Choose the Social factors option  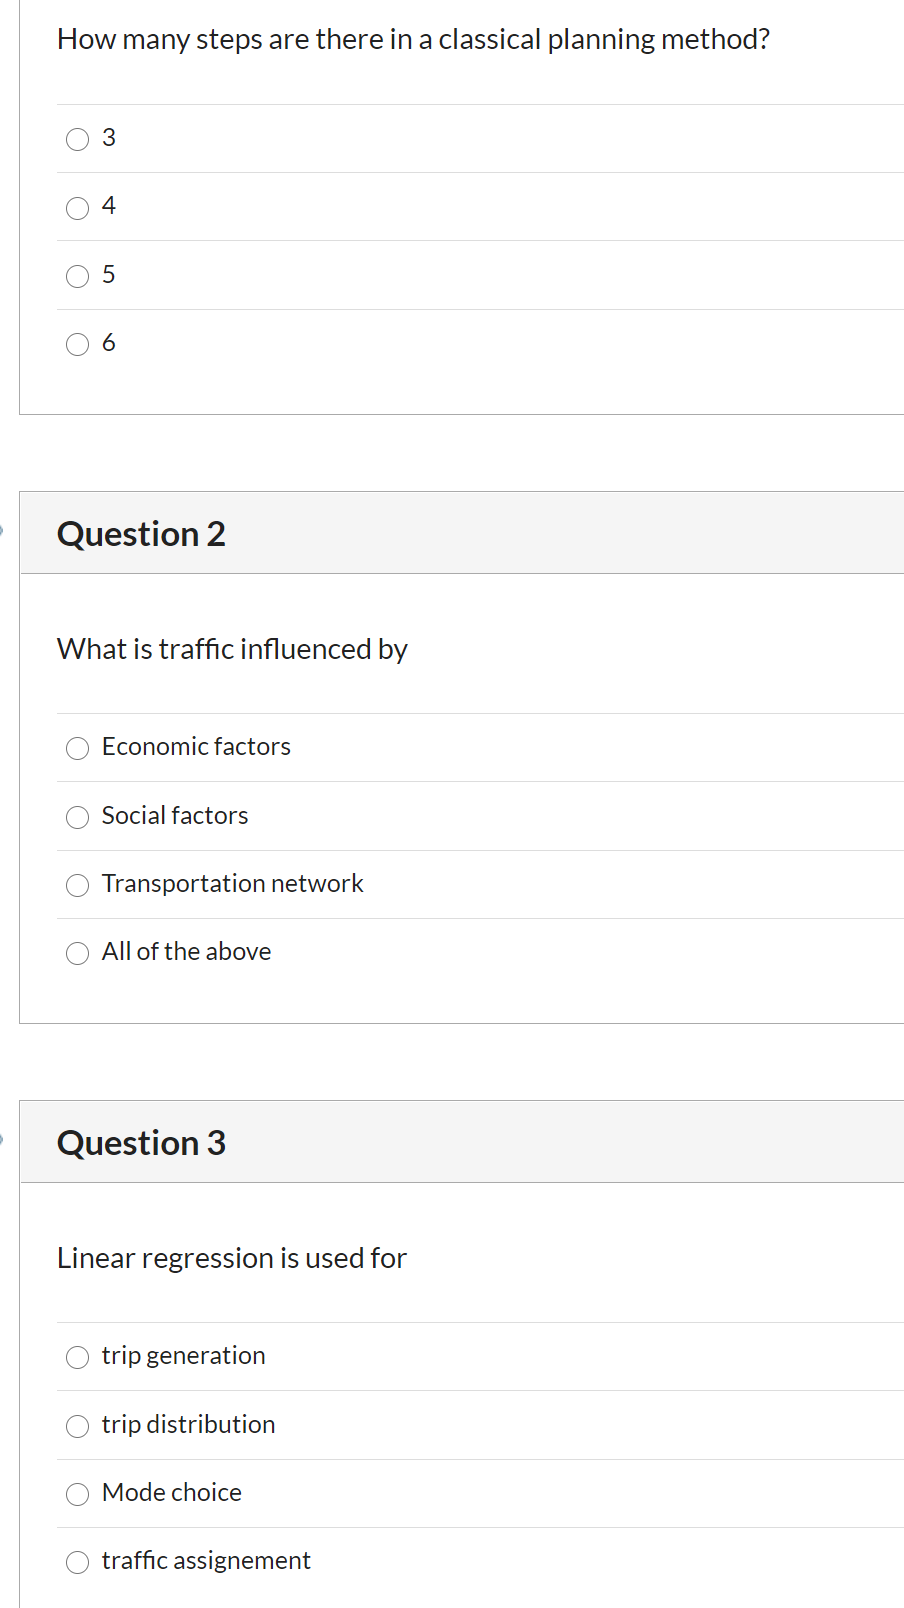click(x=77, y=817)
